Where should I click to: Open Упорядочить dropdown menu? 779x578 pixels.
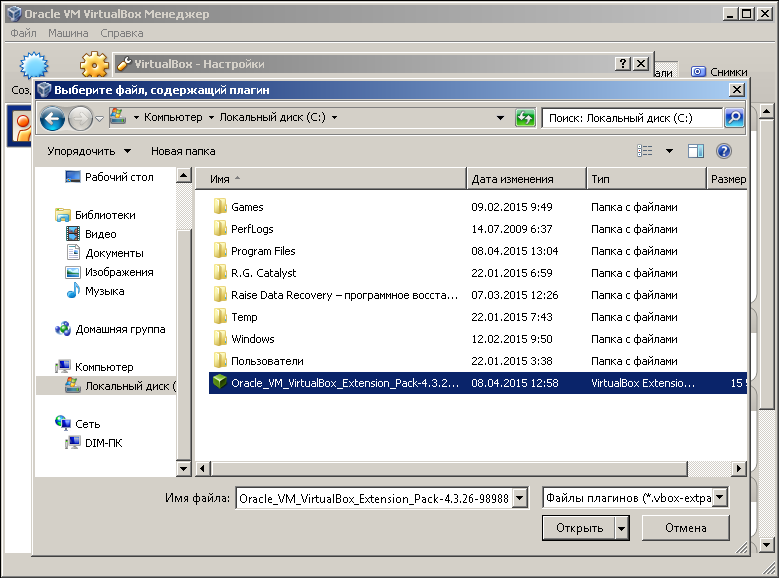[x=89, y=151]
